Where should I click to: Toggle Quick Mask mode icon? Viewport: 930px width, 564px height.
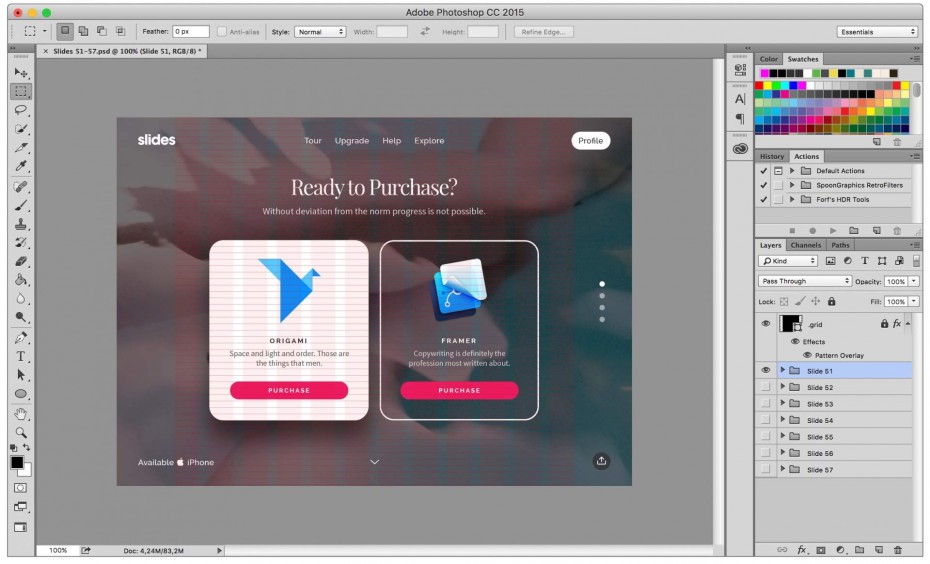20,488
